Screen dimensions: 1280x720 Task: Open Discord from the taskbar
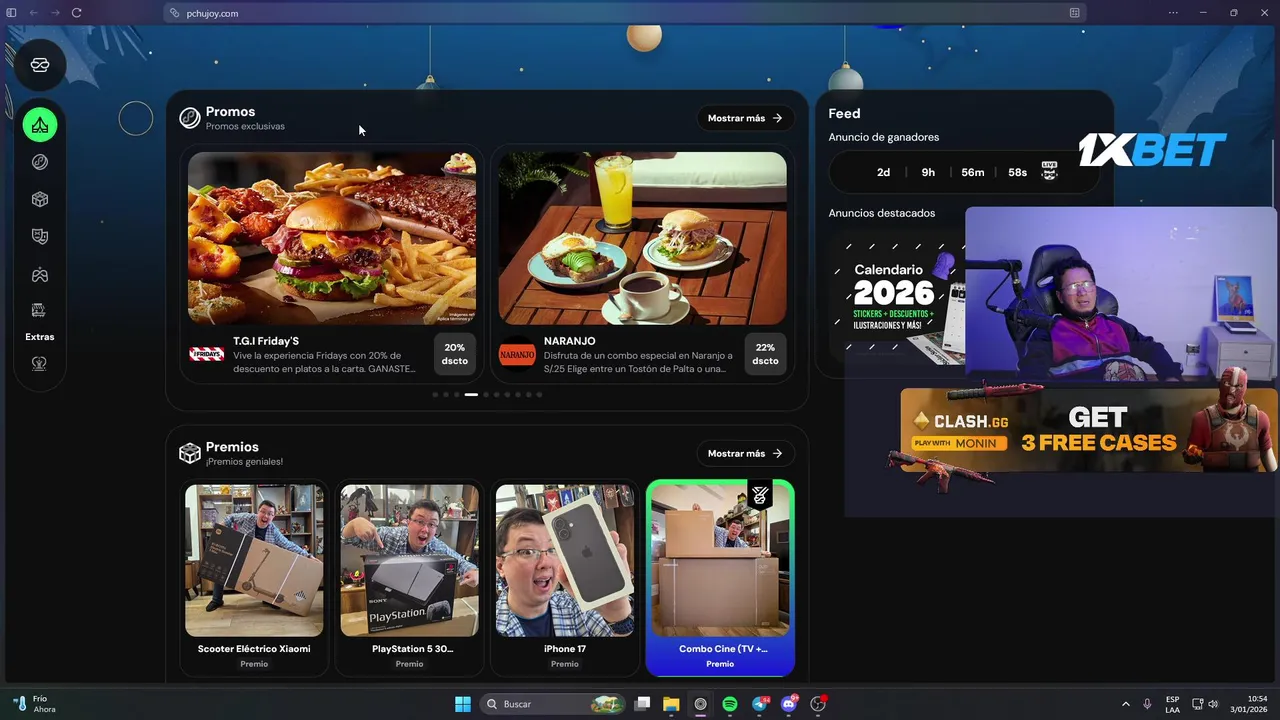(x=789, y=704)
